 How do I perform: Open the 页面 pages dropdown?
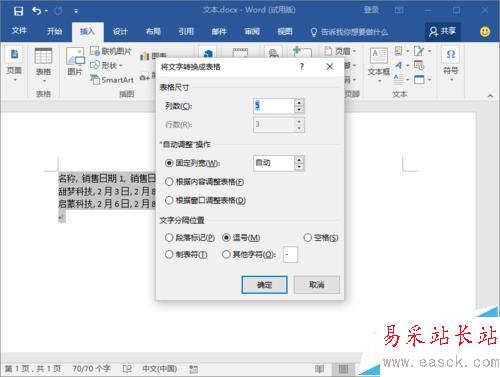pyautogui.click(x=14, y=65)
